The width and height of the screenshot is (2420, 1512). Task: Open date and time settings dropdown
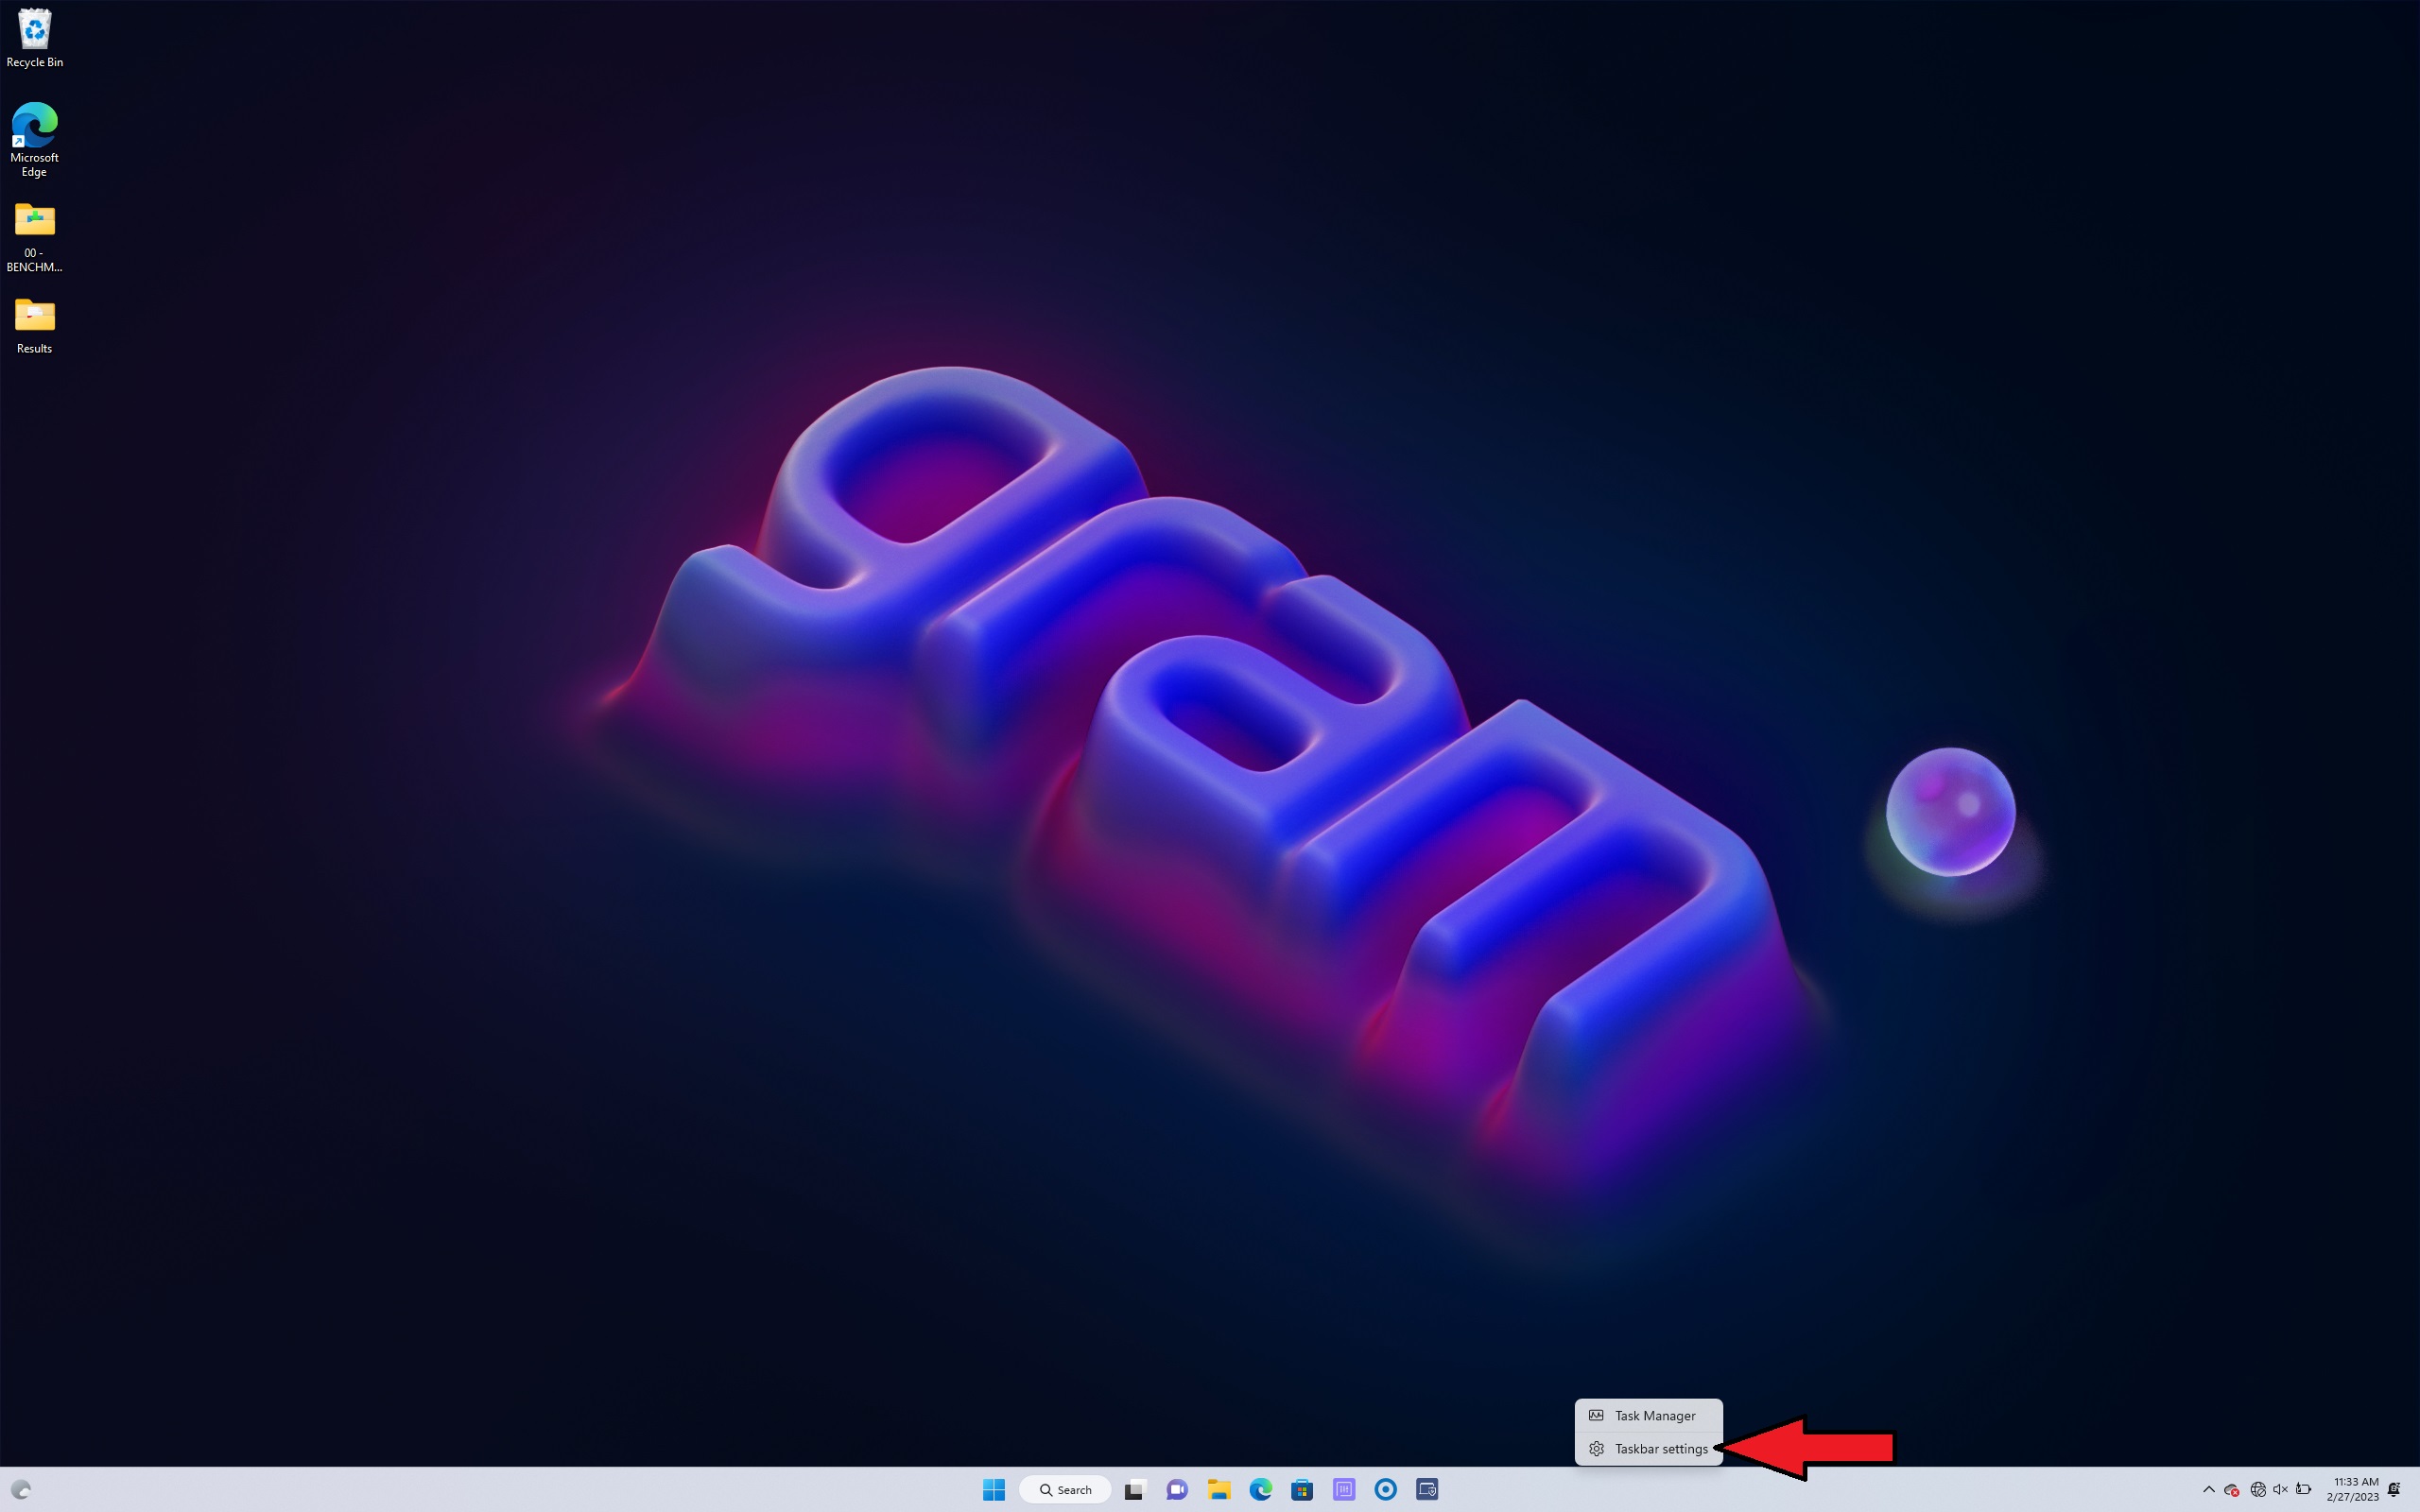(2354, 1489)
